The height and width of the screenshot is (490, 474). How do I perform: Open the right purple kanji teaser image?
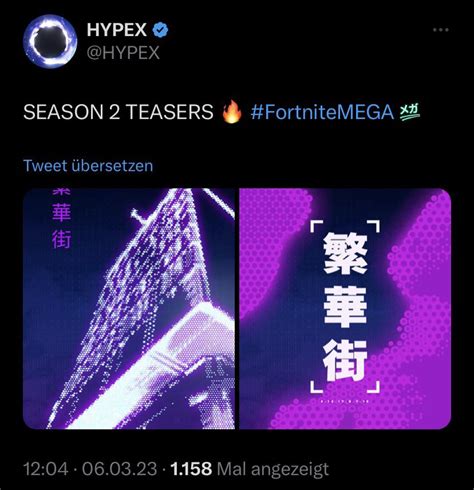(x=345, y=309)
